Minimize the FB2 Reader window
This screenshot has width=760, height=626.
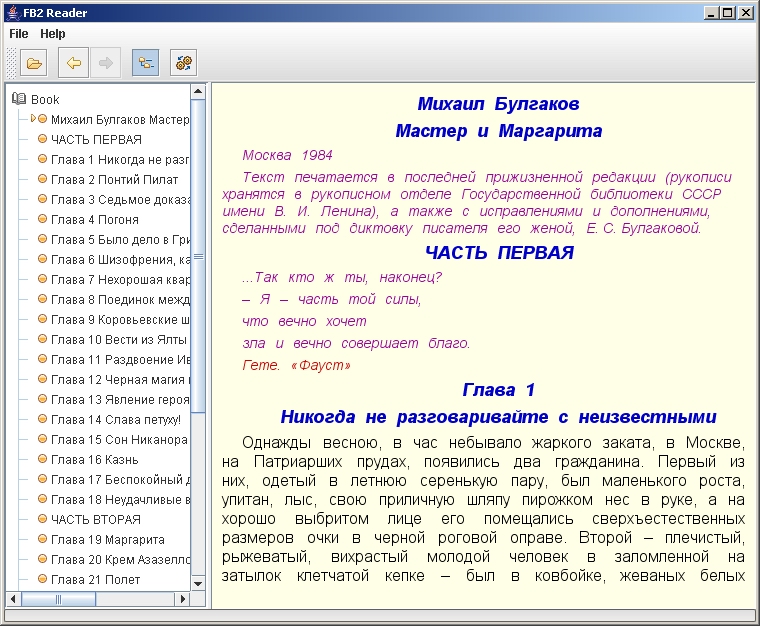pos(711,13)
